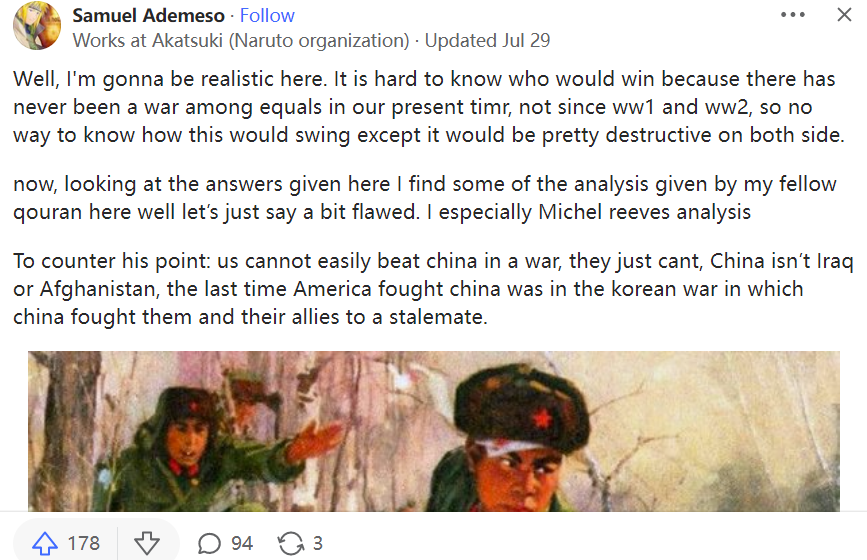Click the Akatsuki credential text
The image size is (867, 560).
241,41
